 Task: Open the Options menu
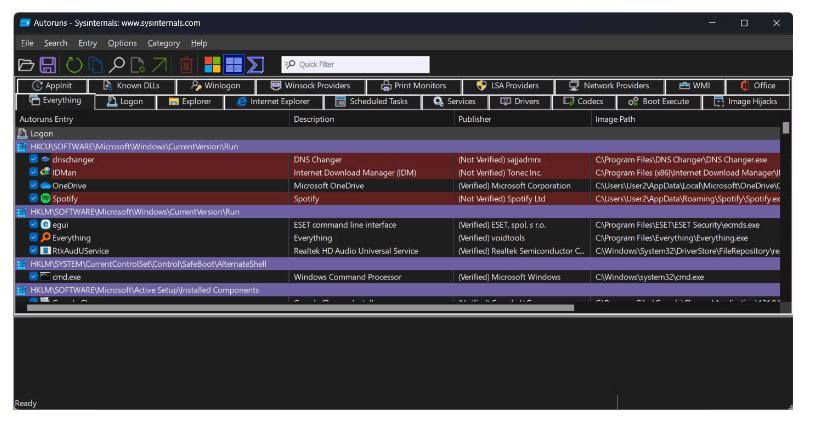pos(122,43)
